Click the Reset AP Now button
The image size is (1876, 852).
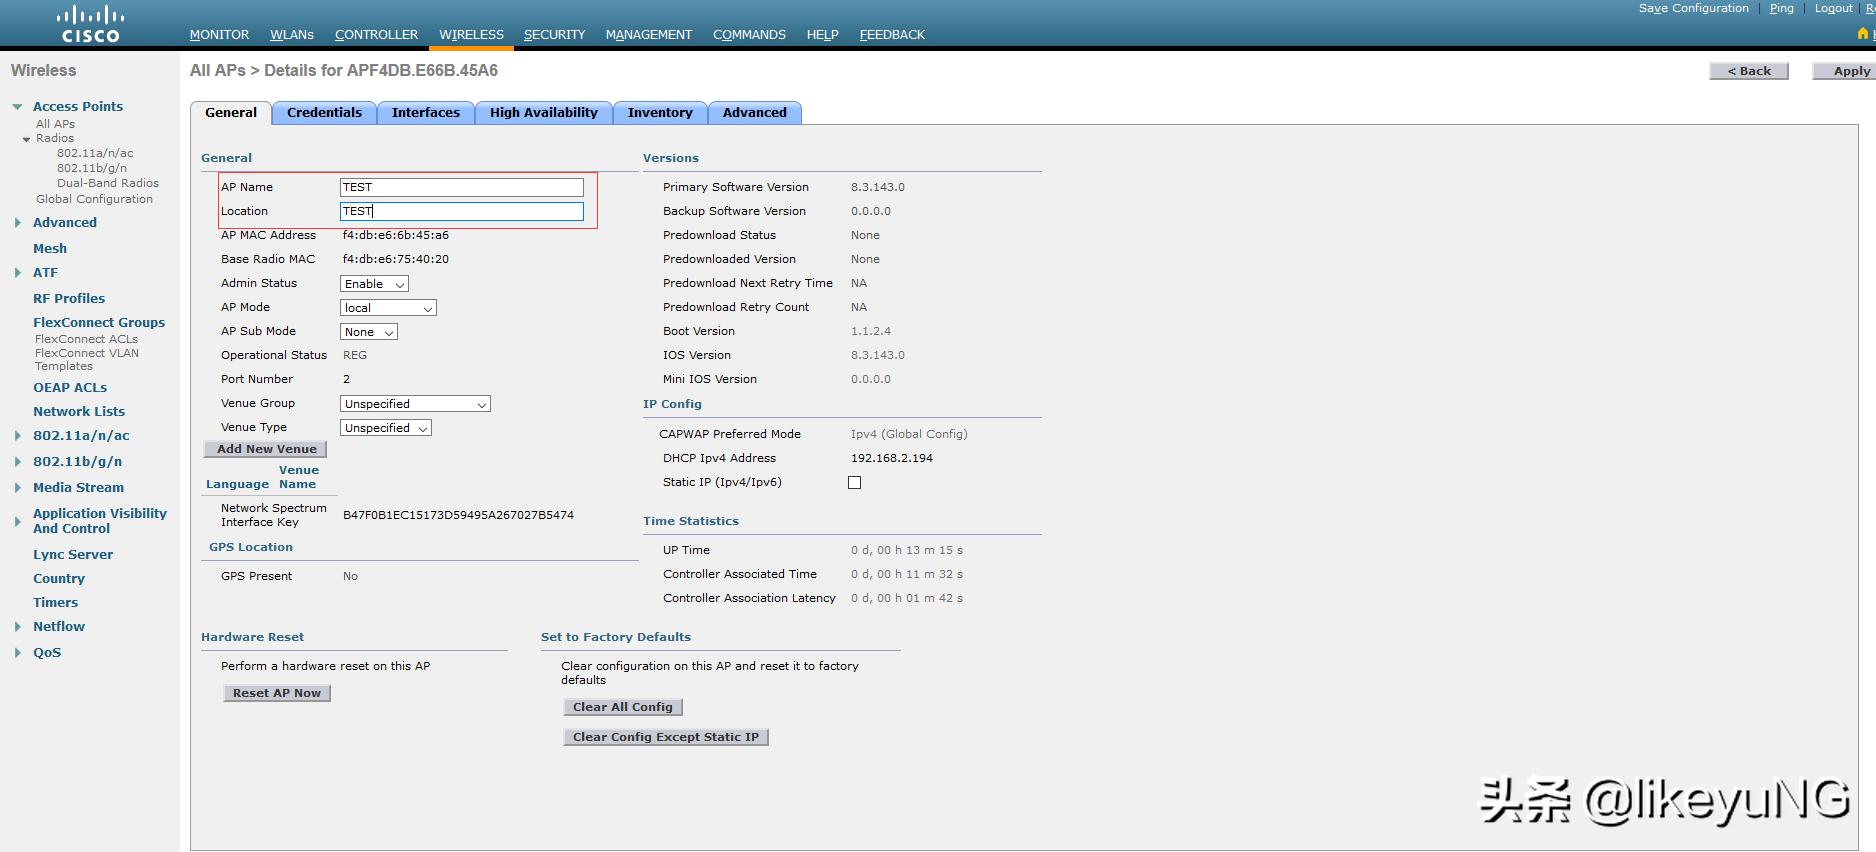(x=277, y=693)
